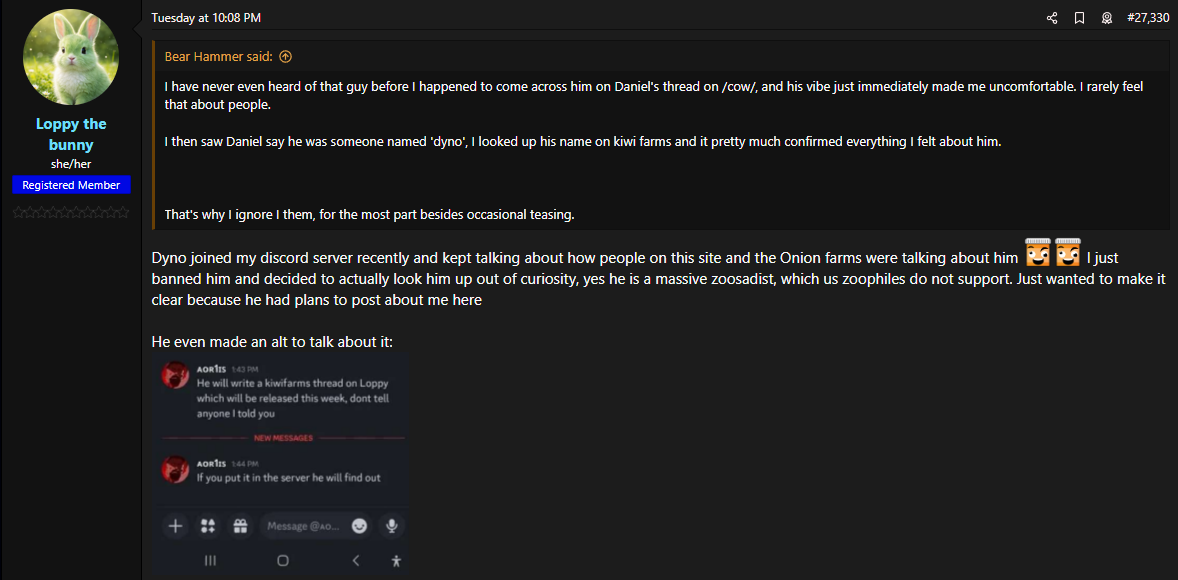The width and height of the screenshot is (1178, 580).
Task: Click the plus icon in Discord screenshot
Action: (175, 525)
